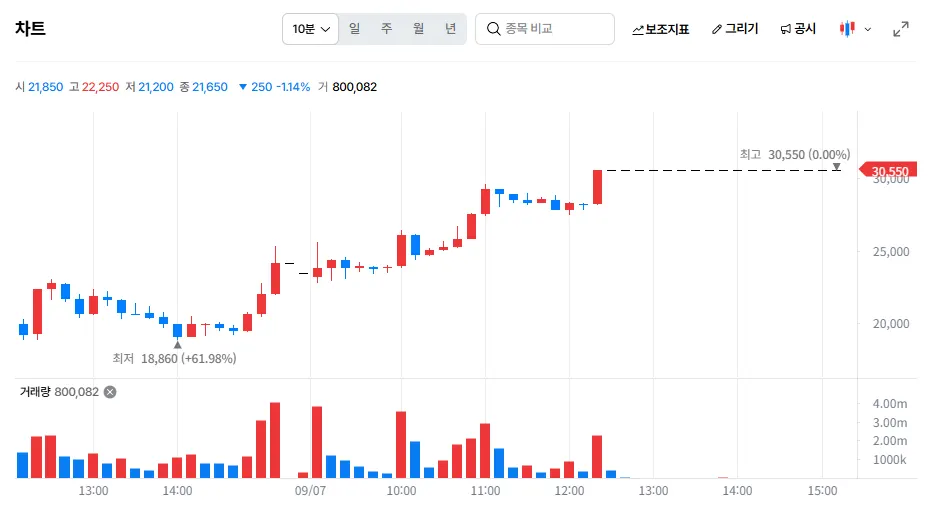Click the low price 21,200 value

coord(156,87)
